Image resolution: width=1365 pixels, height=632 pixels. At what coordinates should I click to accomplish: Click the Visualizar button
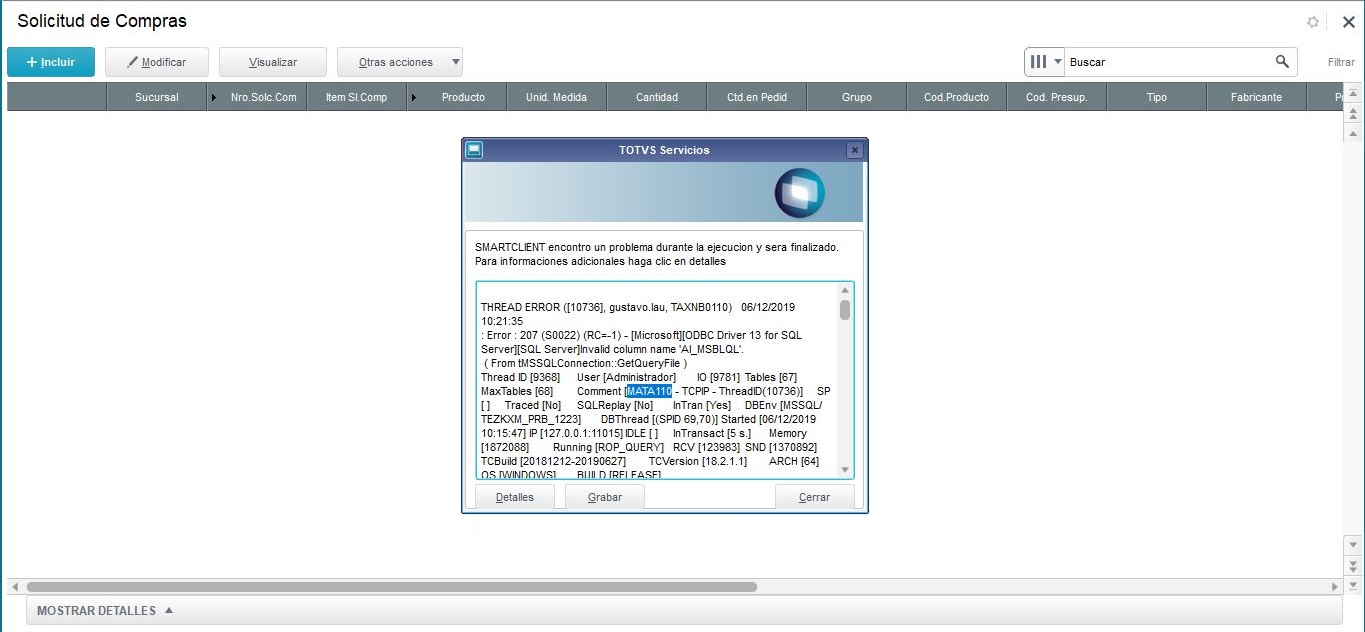[273, 62]
